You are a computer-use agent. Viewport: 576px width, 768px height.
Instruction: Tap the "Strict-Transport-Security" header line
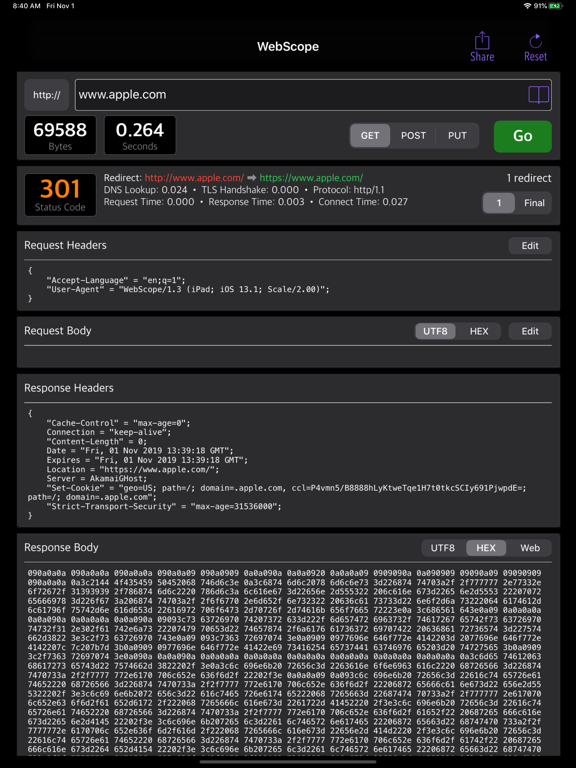(164, 506)
